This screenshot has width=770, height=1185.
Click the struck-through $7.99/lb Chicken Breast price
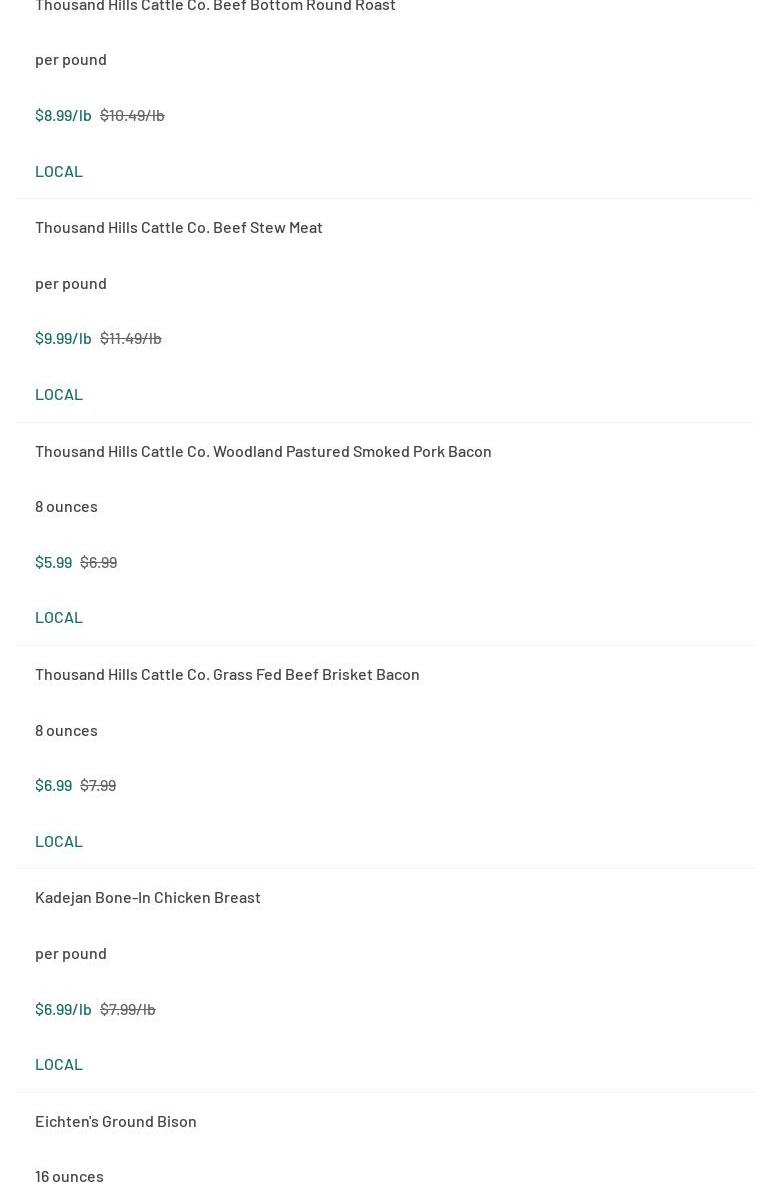127,1009
